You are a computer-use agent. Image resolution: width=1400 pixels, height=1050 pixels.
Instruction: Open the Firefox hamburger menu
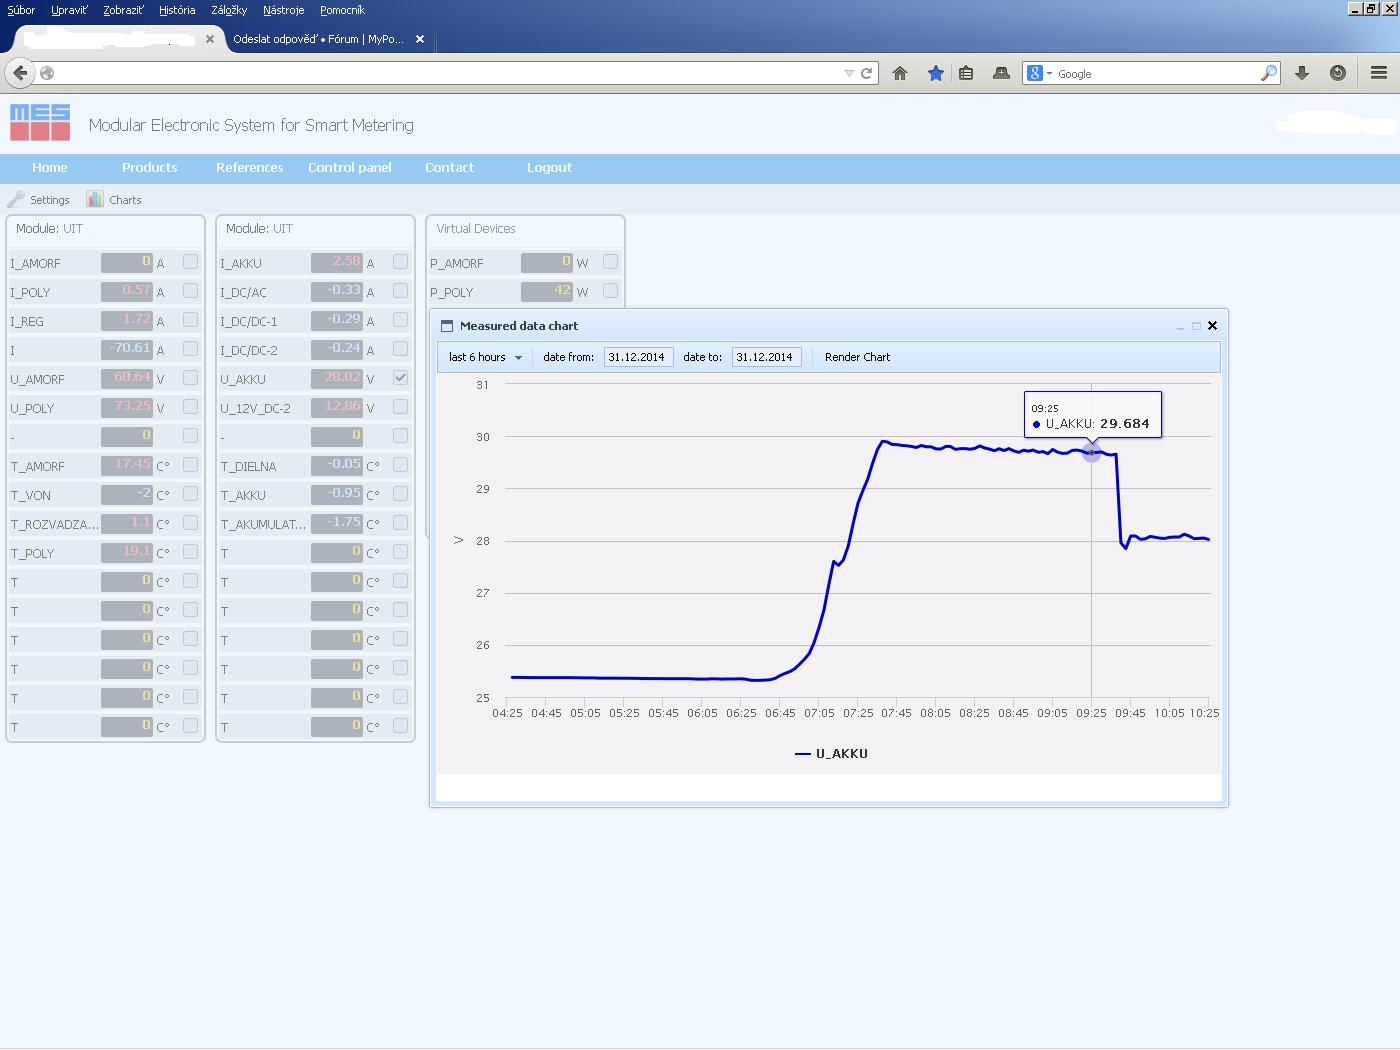tap(1378, 73)
